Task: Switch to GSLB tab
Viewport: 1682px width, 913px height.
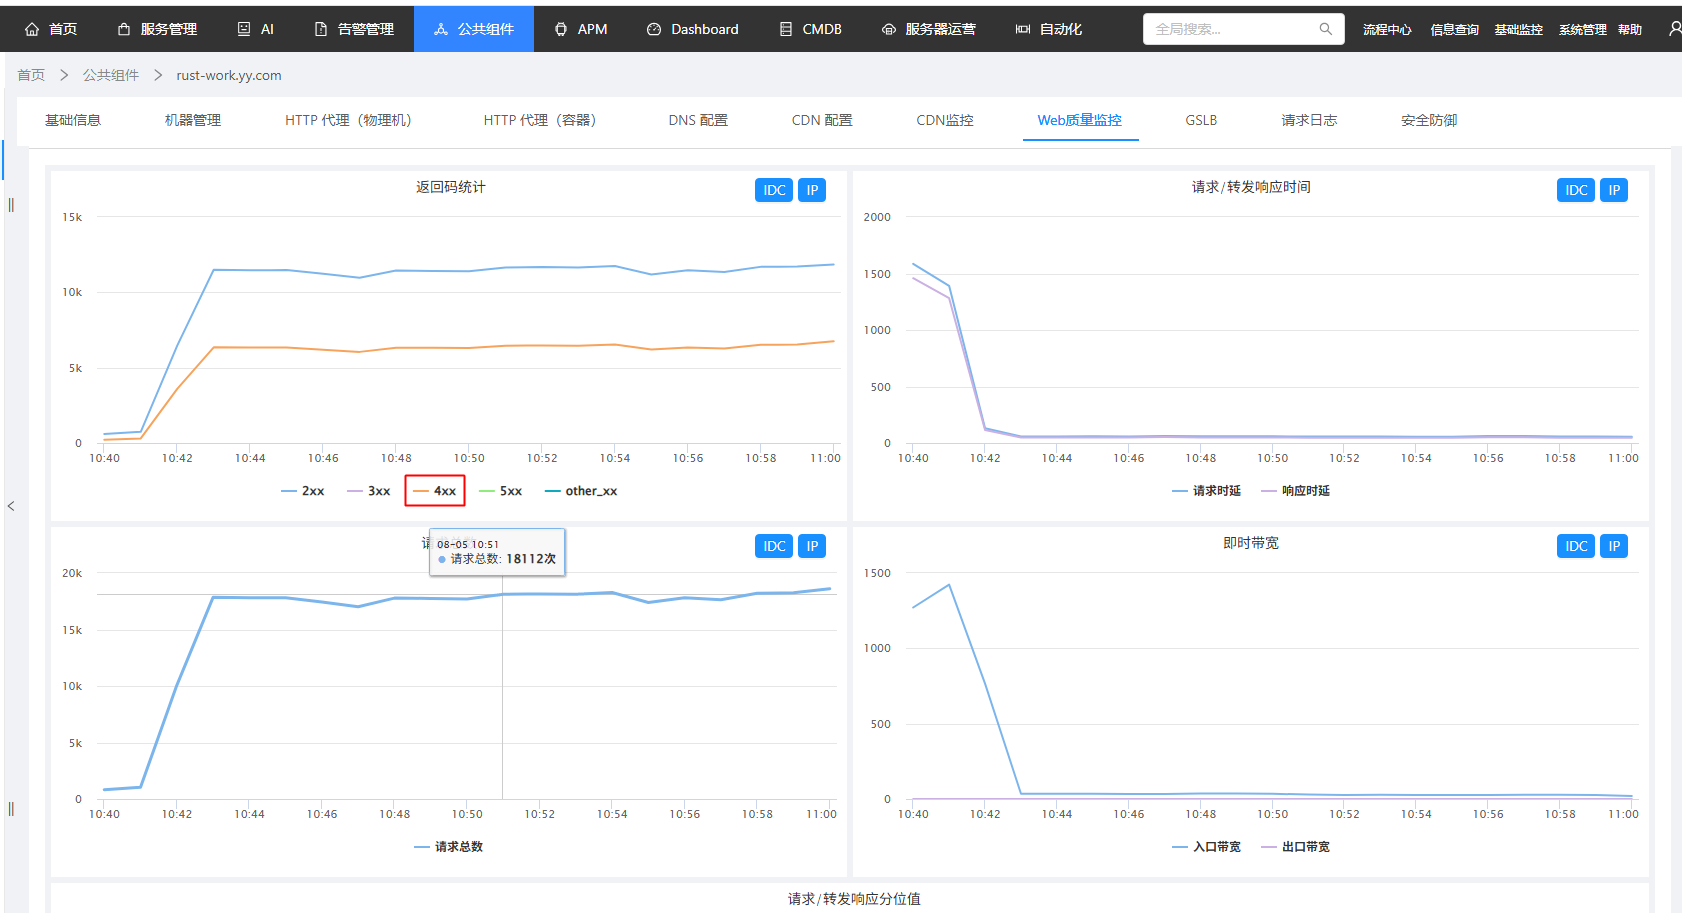Action: 1201,120
